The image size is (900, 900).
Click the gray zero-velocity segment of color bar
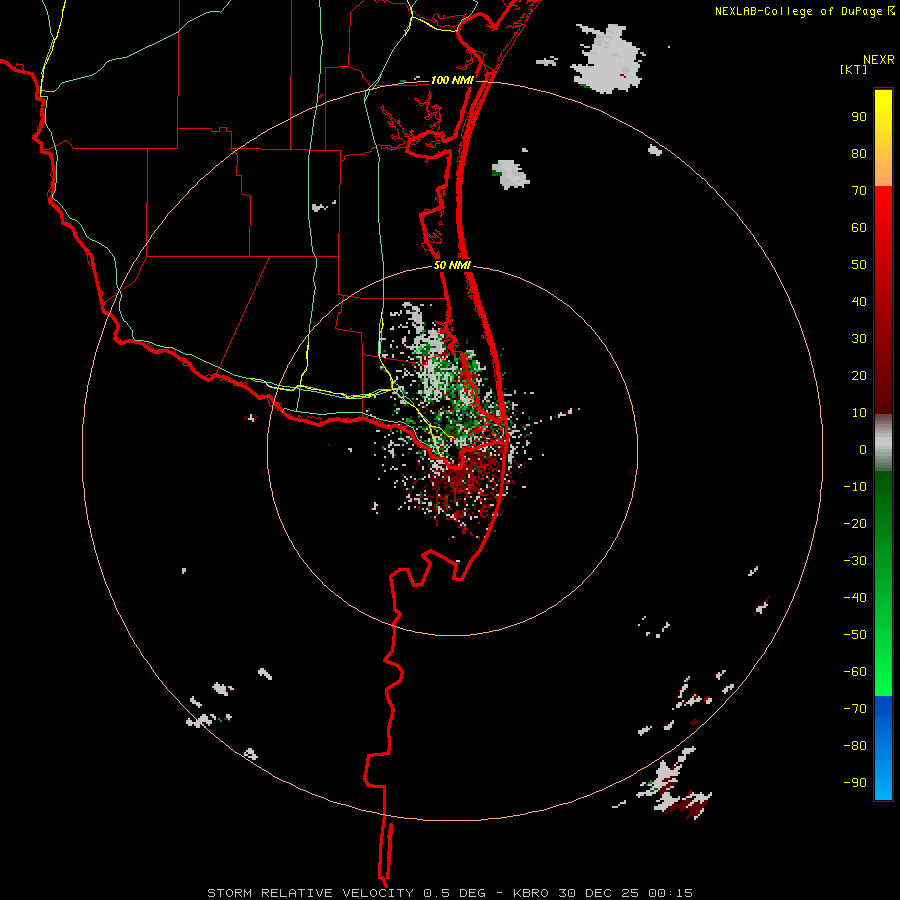[x=883, y=443]
